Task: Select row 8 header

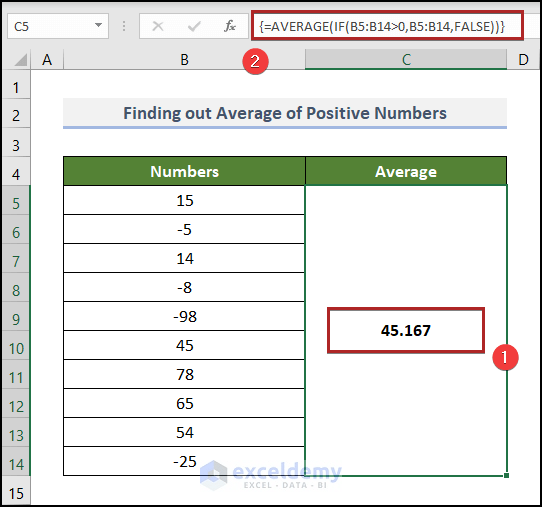Action: click(16, 288)
